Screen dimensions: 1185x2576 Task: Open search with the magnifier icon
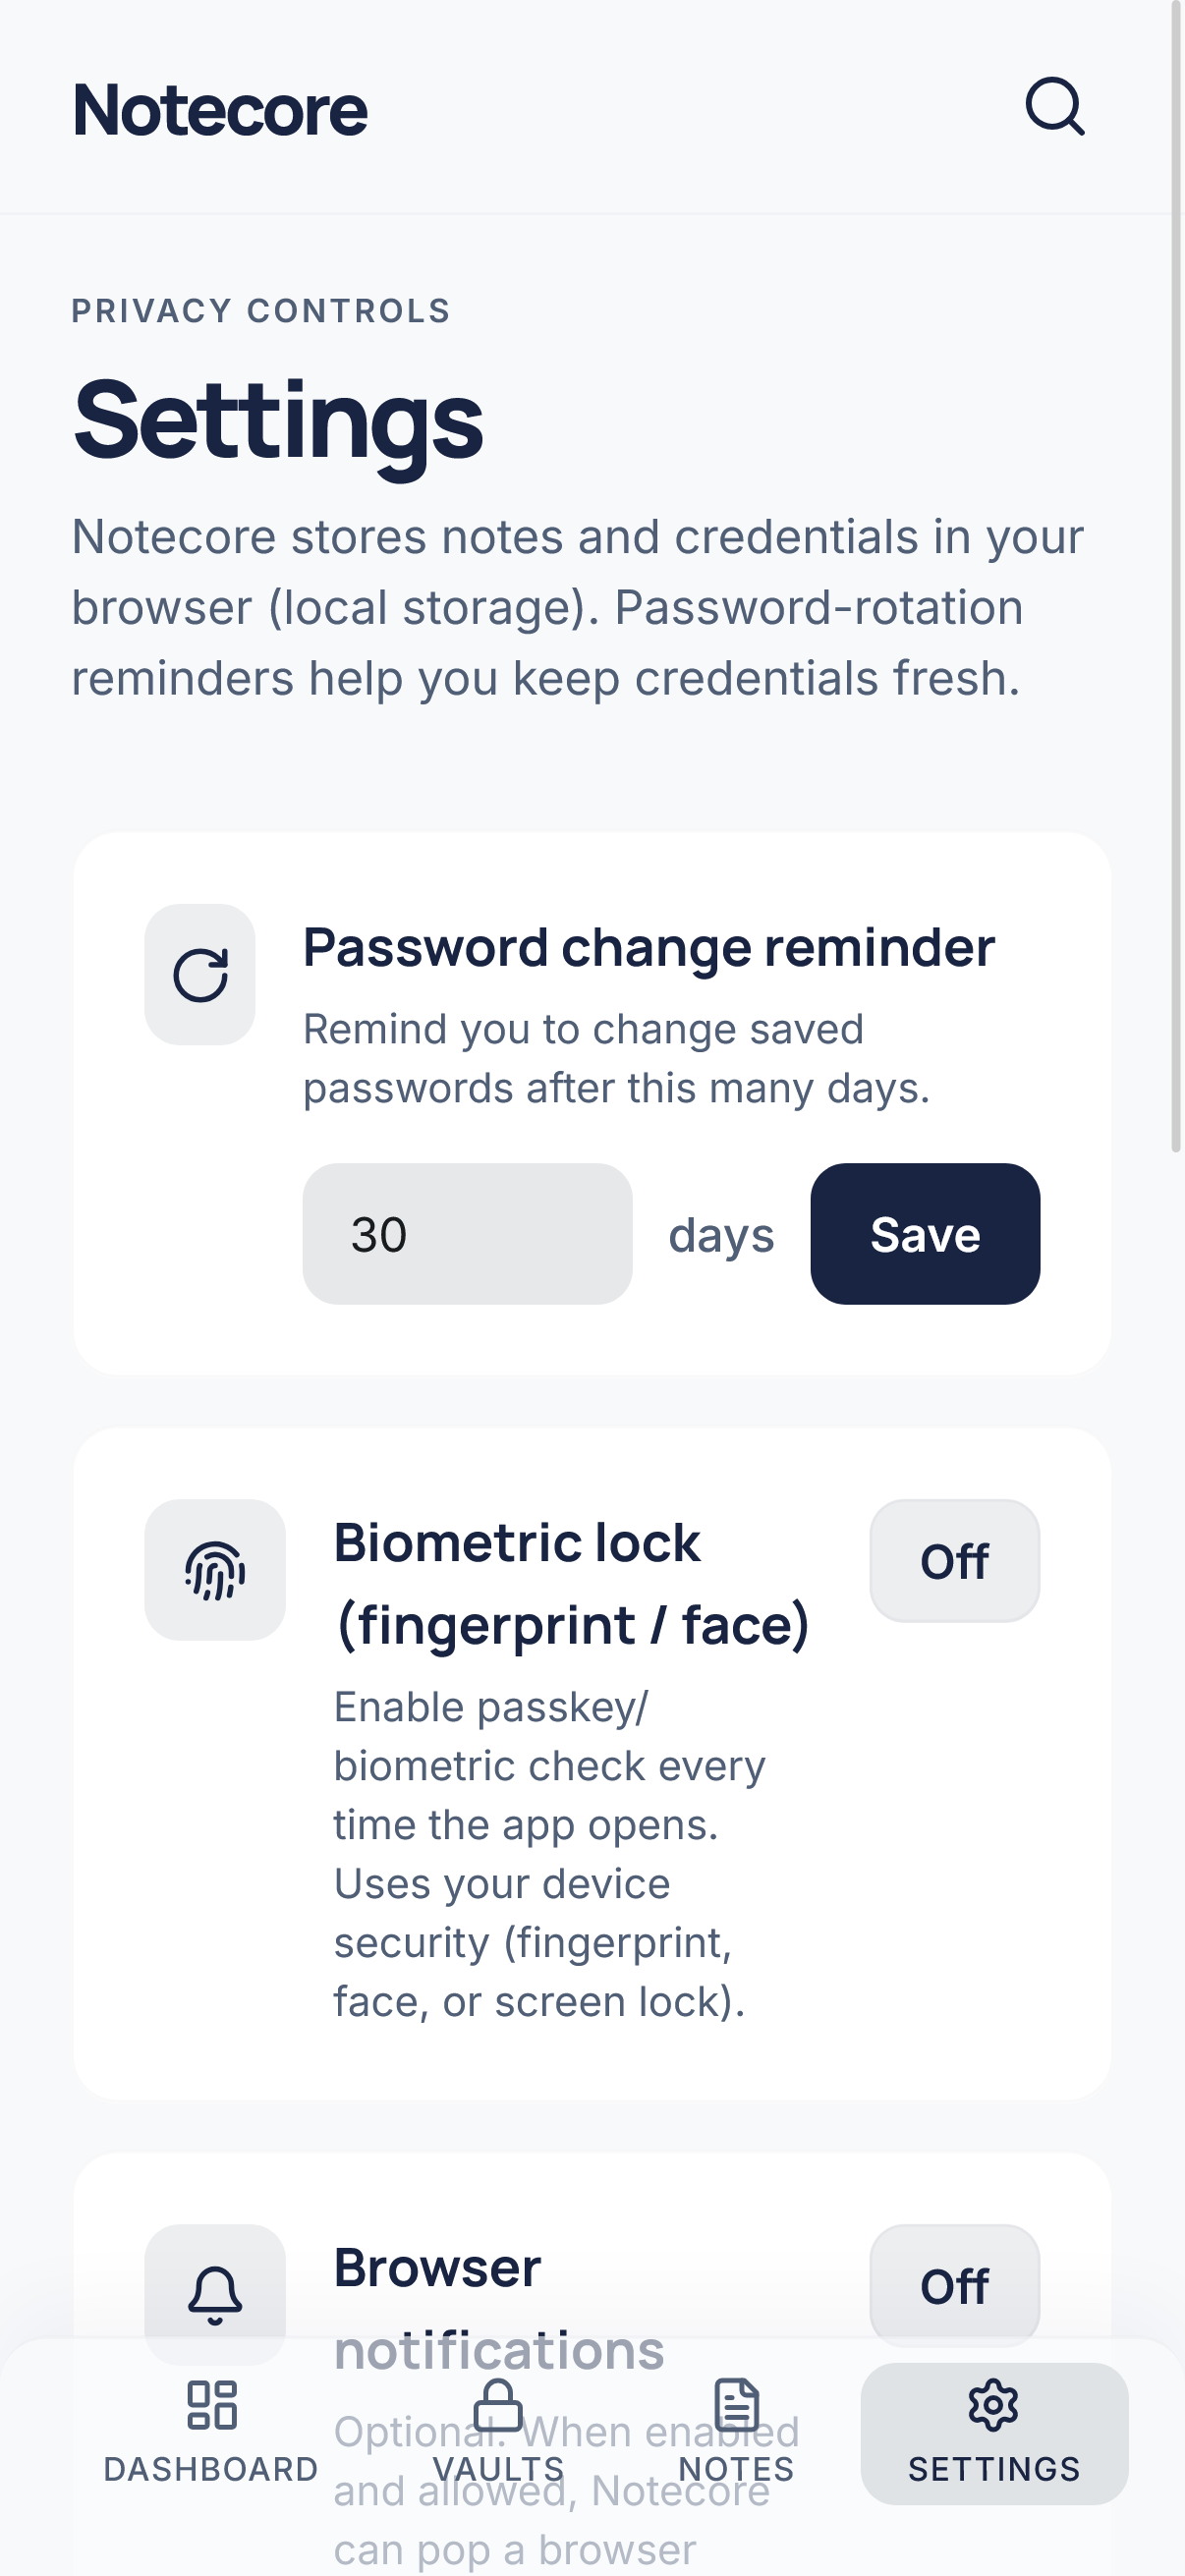(1054, 106)
